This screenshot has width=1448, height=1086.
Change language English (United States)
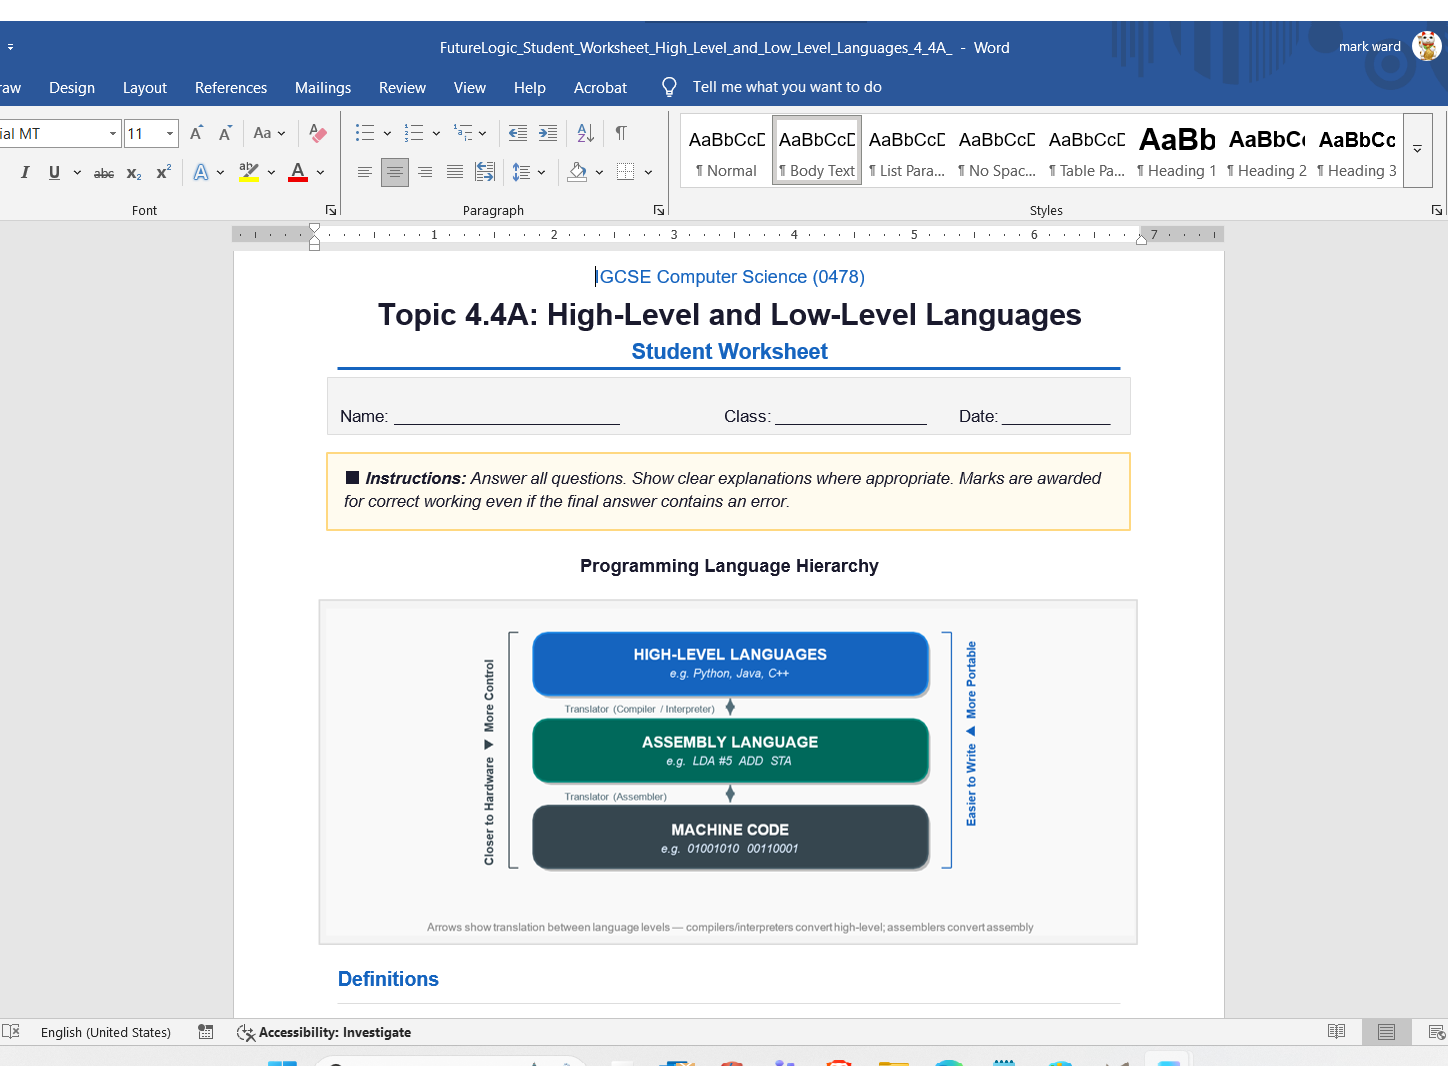[106, 1032]
